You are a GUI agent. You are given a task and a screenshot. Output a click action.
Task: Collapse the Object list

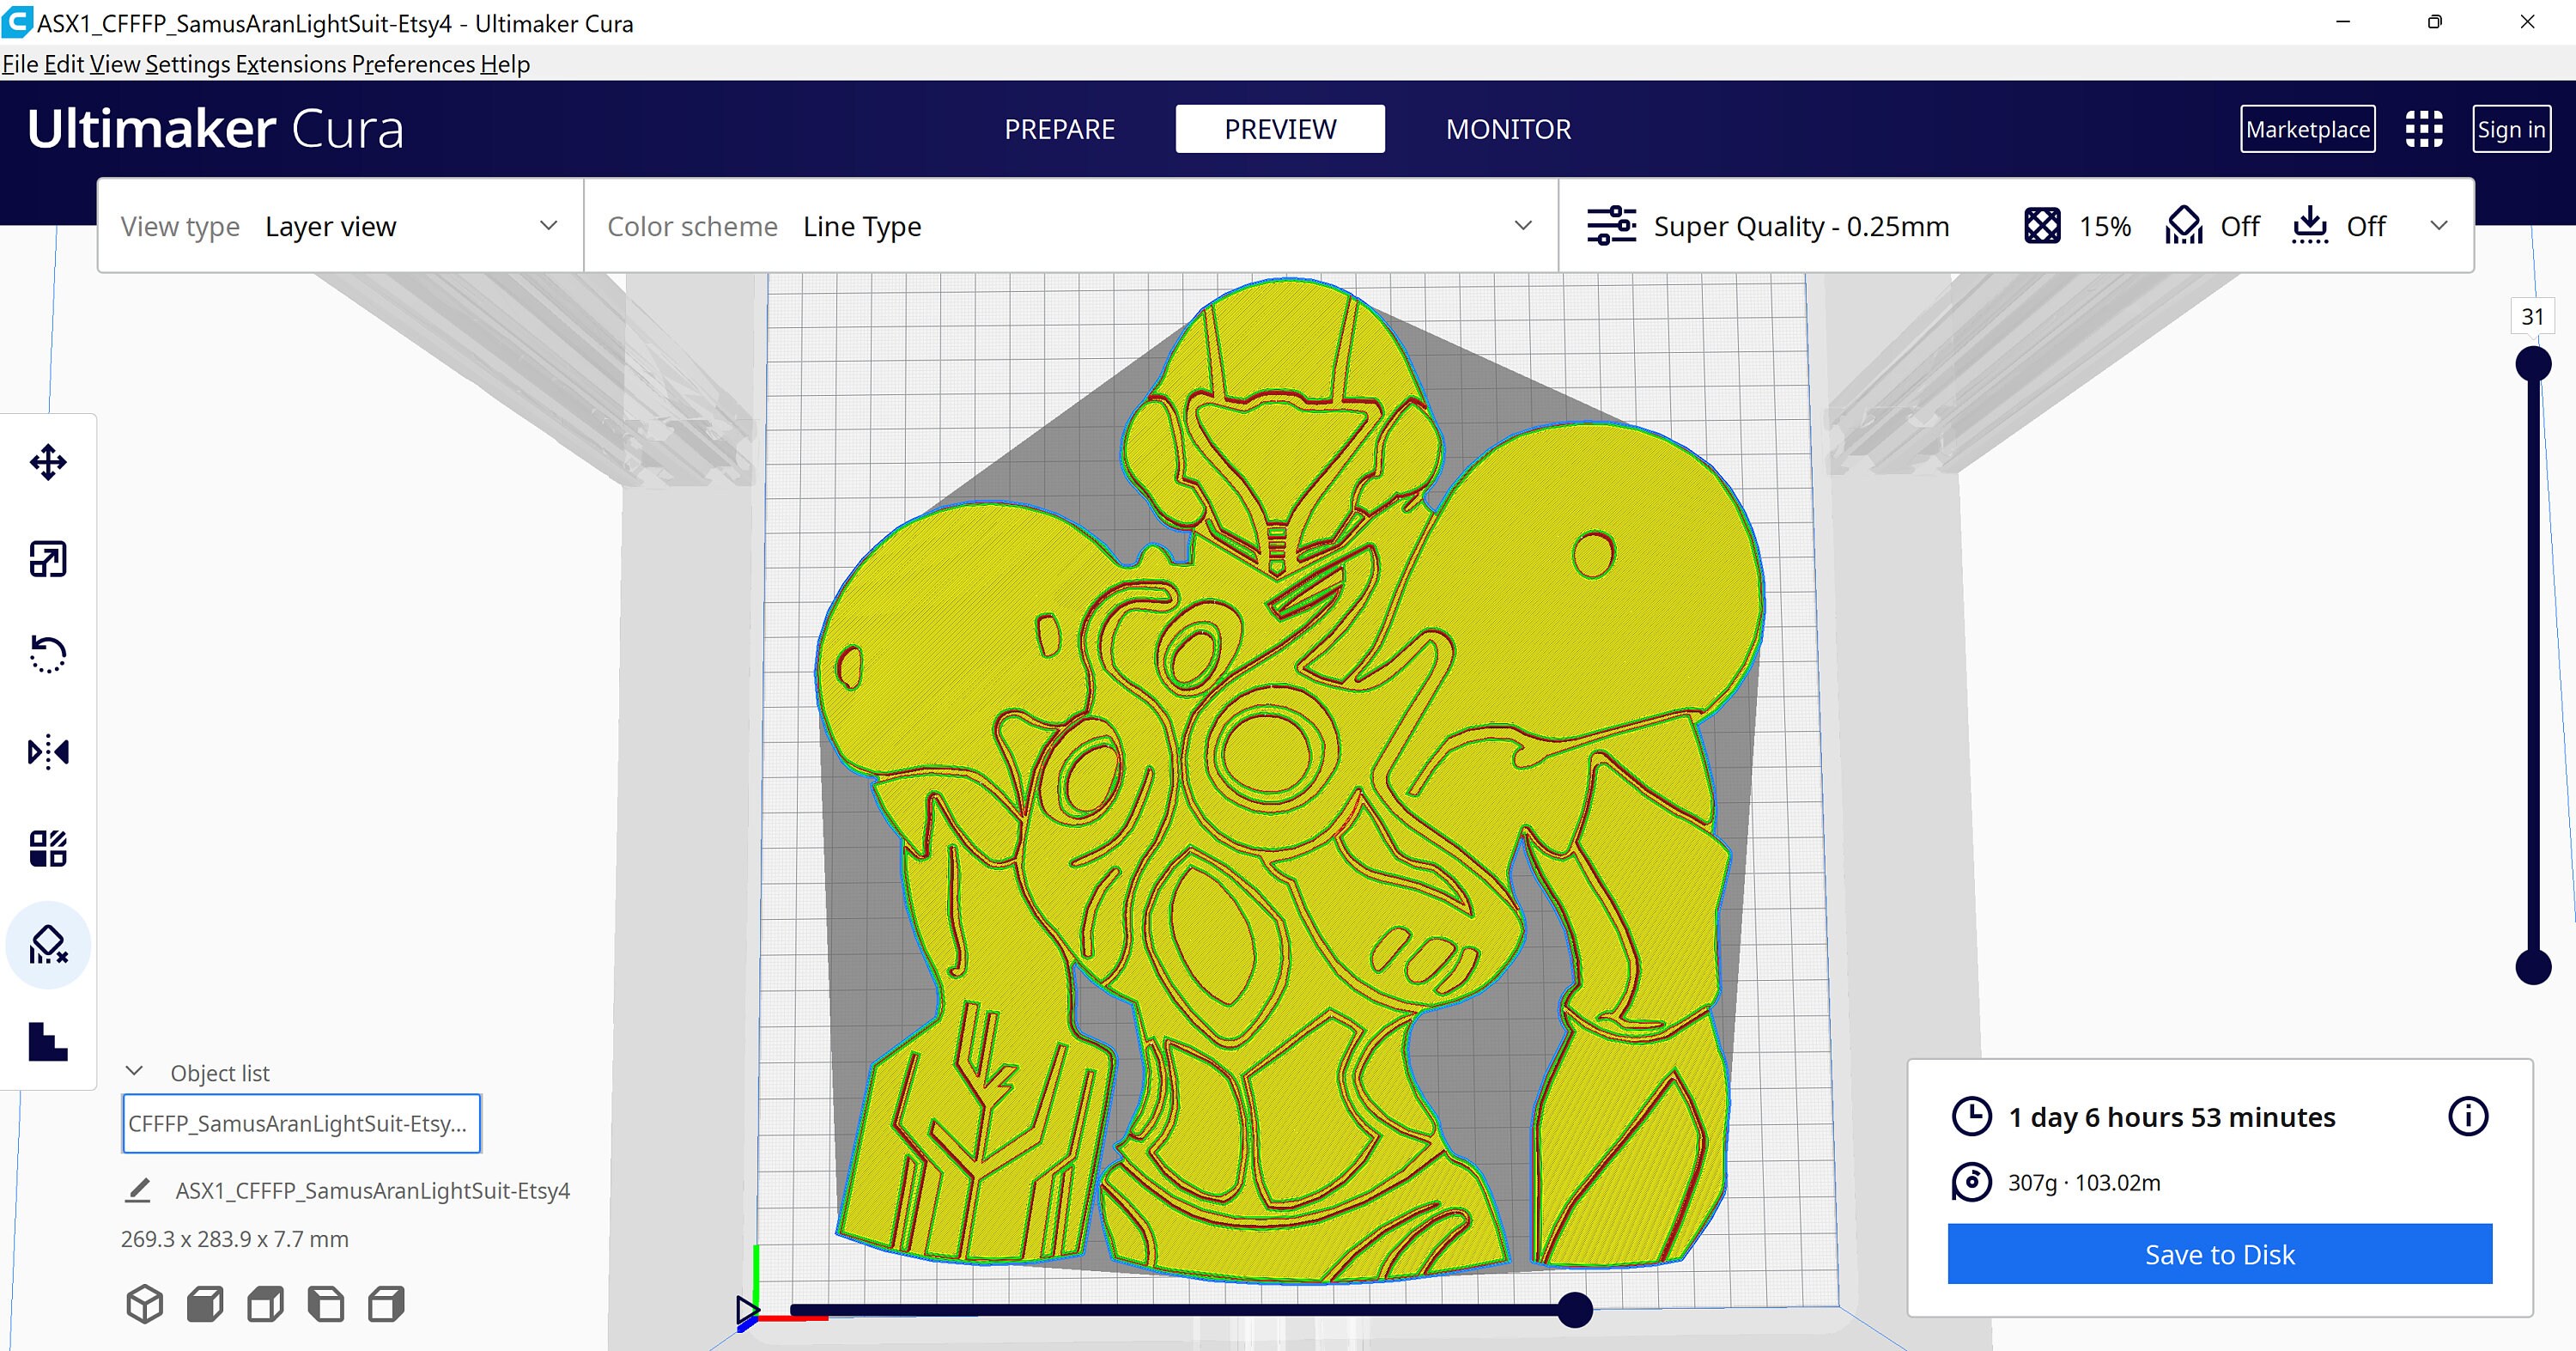pyautogui.click(x=134, y=1071)
